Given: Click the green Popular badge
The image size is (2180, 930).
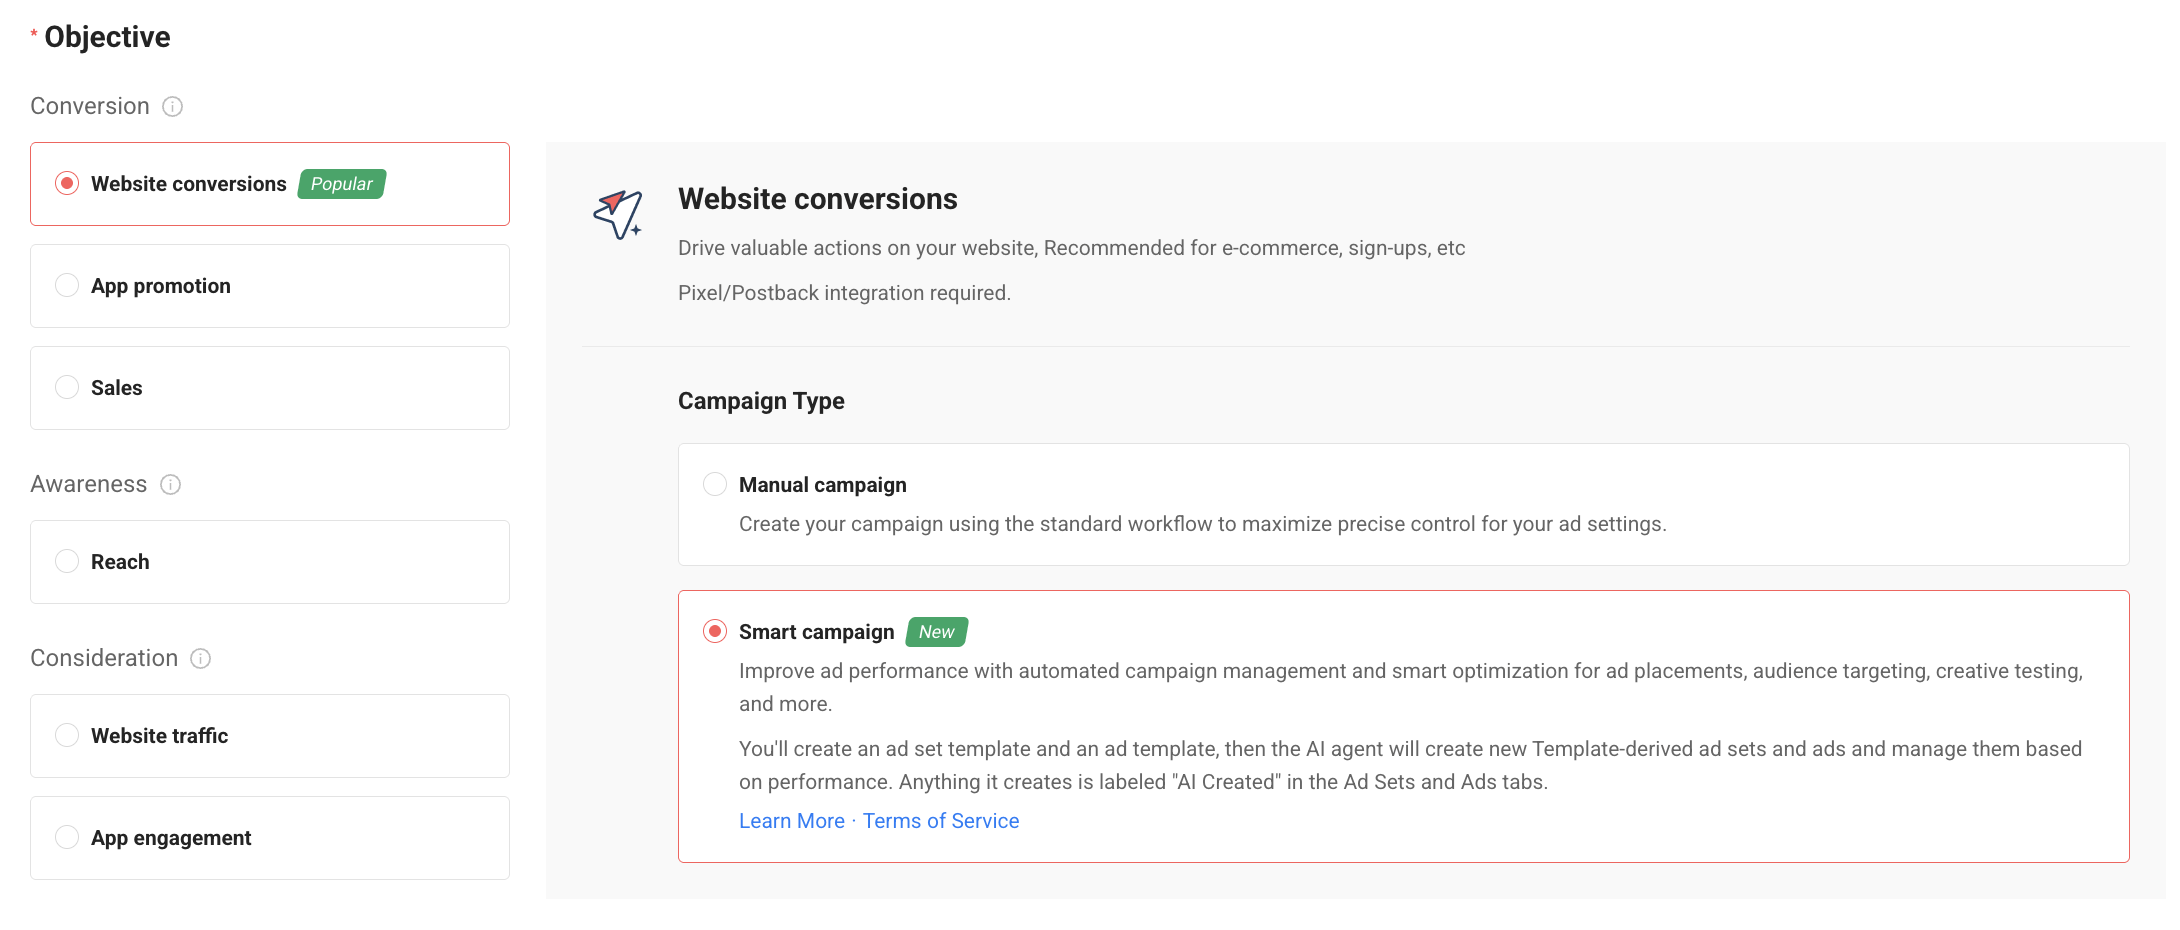Looking at the screenshot, I should (x=342, y=184).
